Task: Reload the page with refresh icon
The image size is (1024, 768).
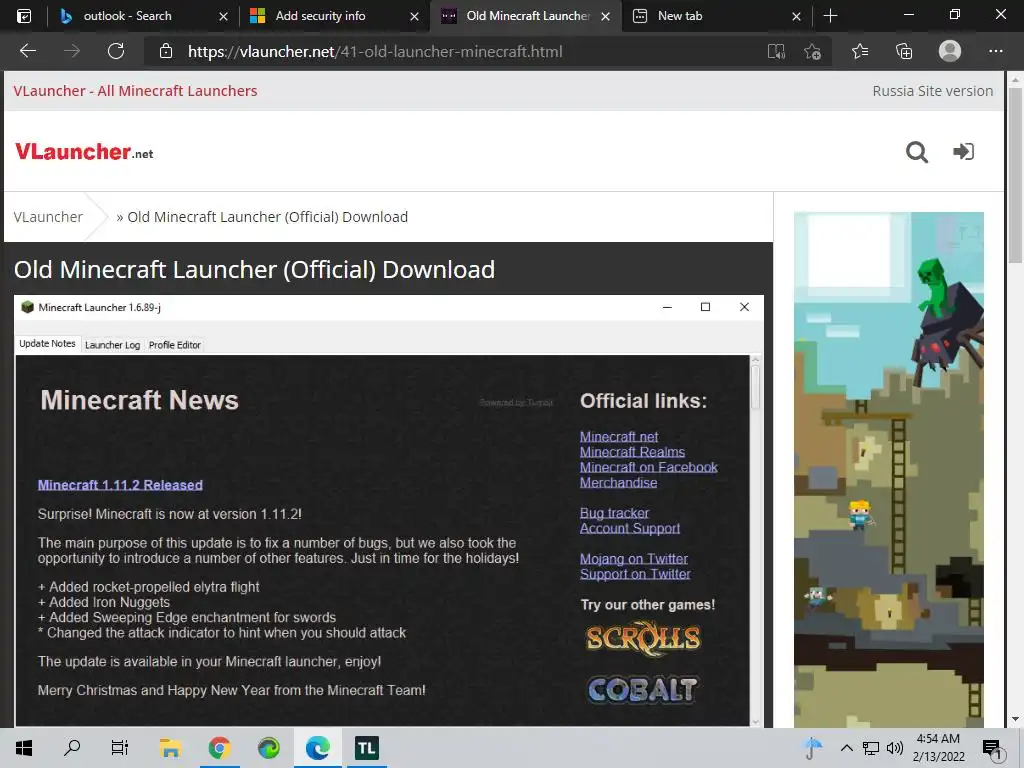Action: click(116, 52)
